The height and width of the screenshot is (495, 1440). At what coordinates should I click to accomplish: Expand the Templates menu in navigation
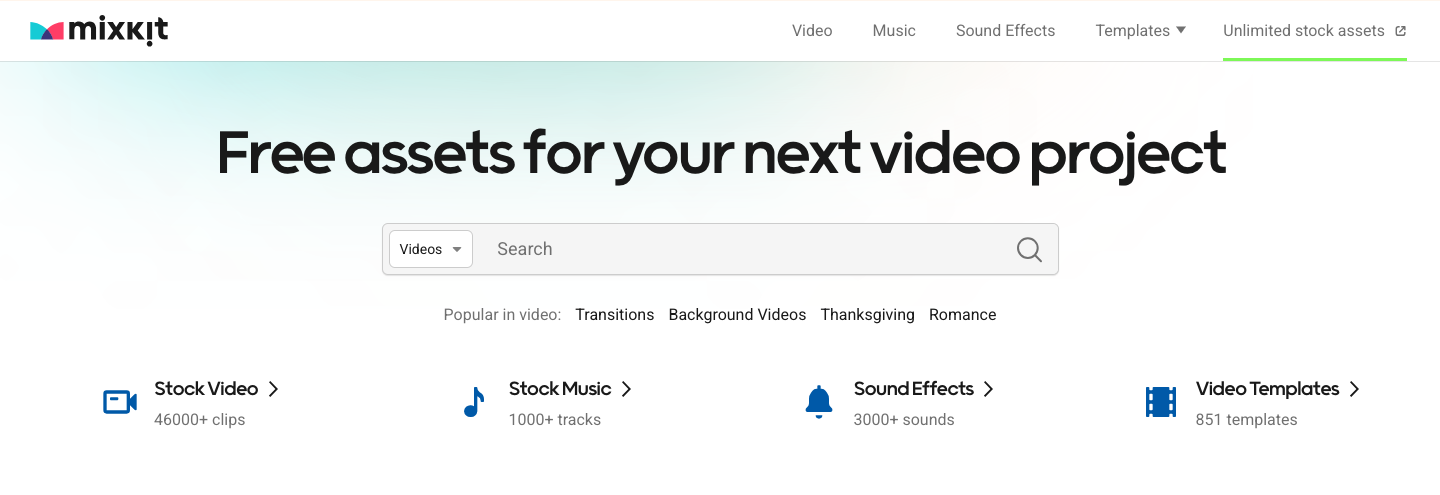tap(1140, 31)
